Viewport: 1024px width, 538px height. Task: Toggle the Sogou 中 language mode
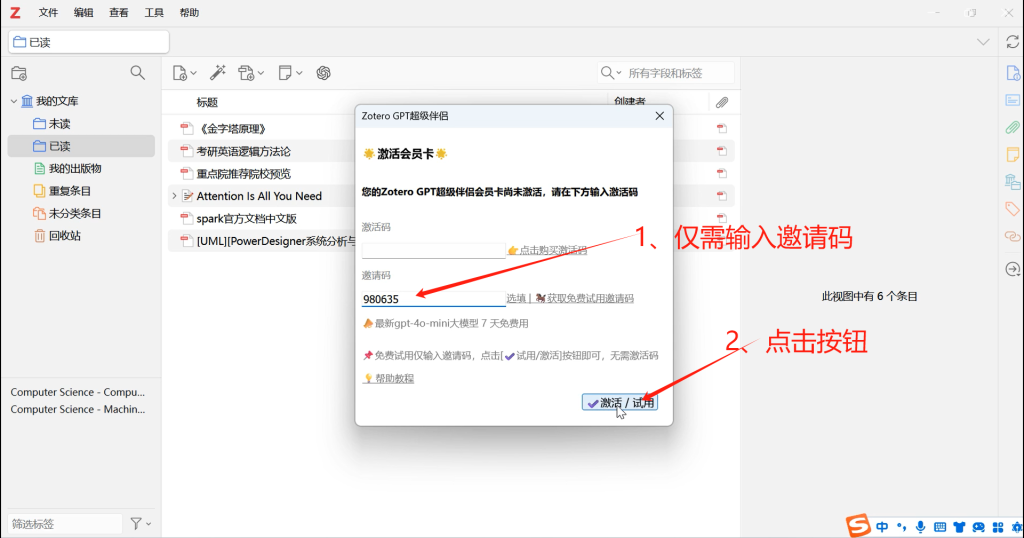coord(882,527)
